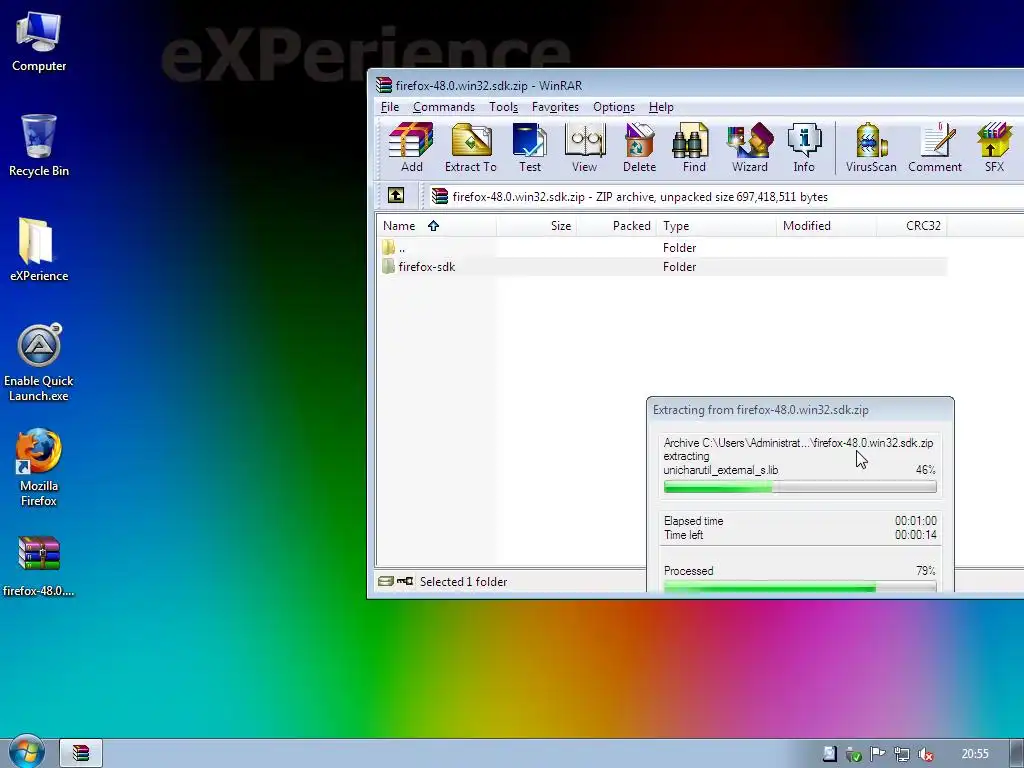Click the 'Elapsed time' label

(693, 521)
